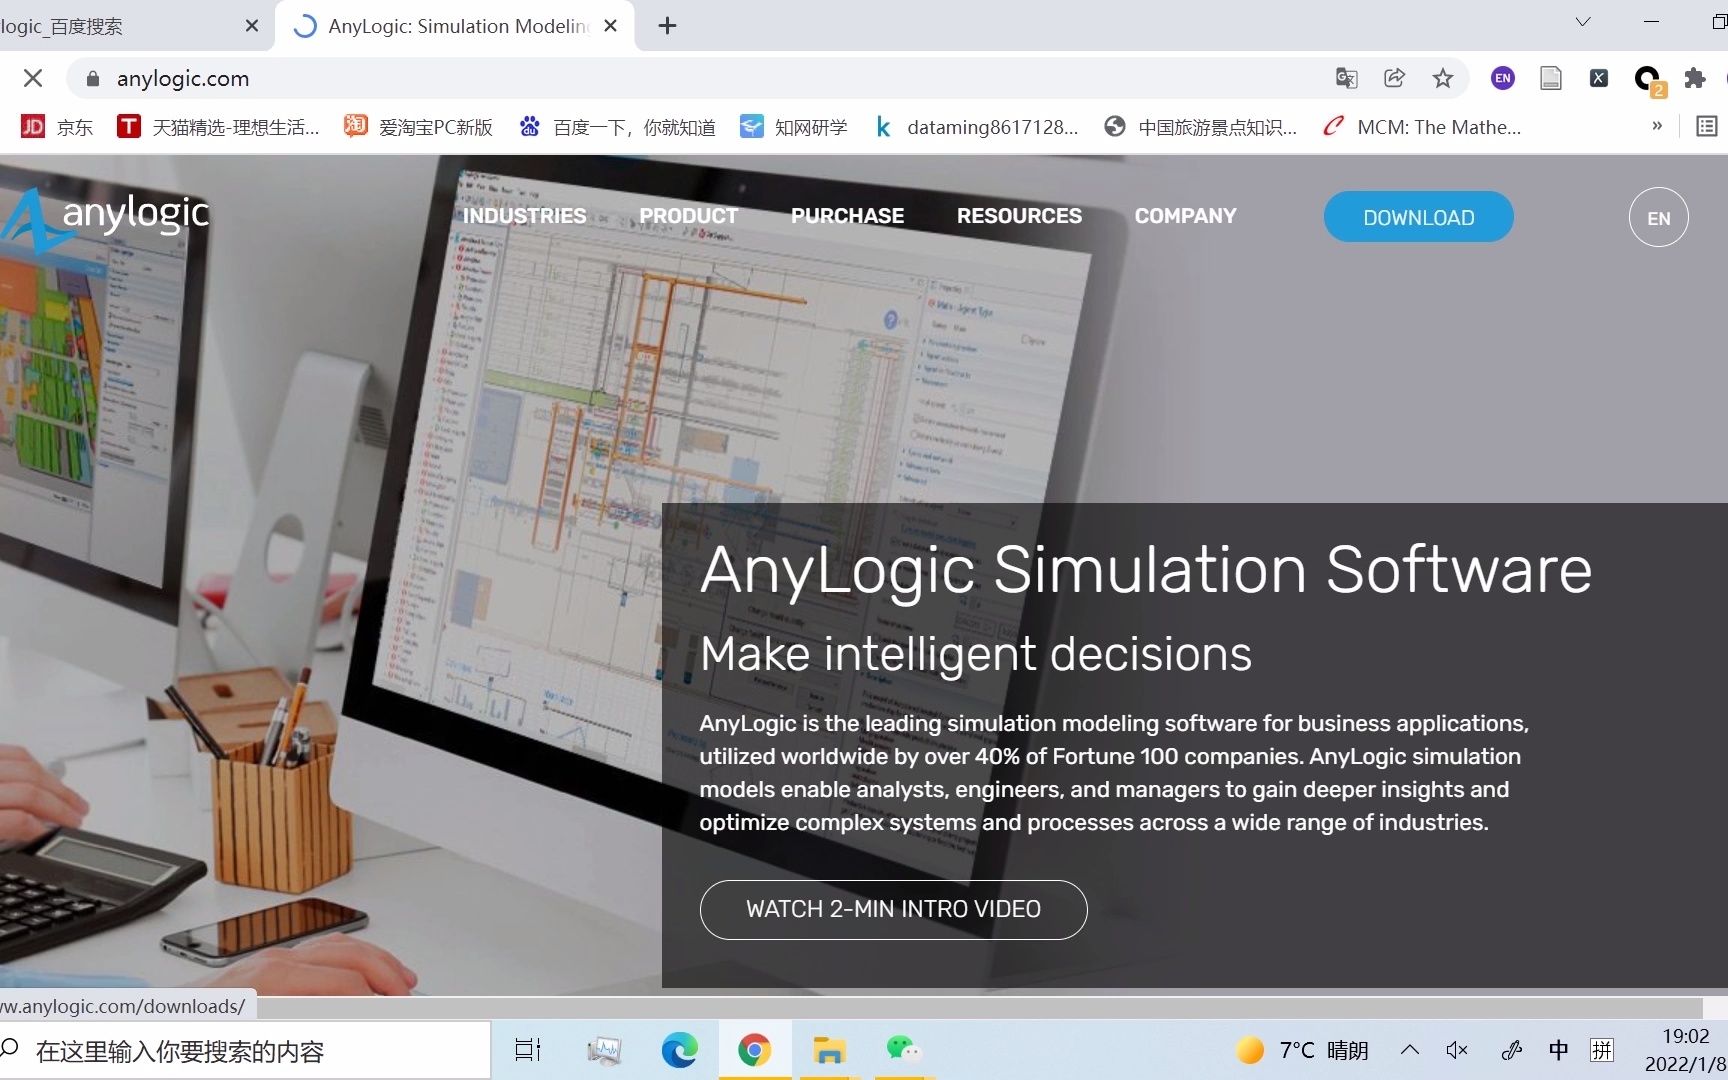Open the 爱淘宝PC新版 bookmark
Viewport: 1728px width, 1080px height.
(418, 127)
